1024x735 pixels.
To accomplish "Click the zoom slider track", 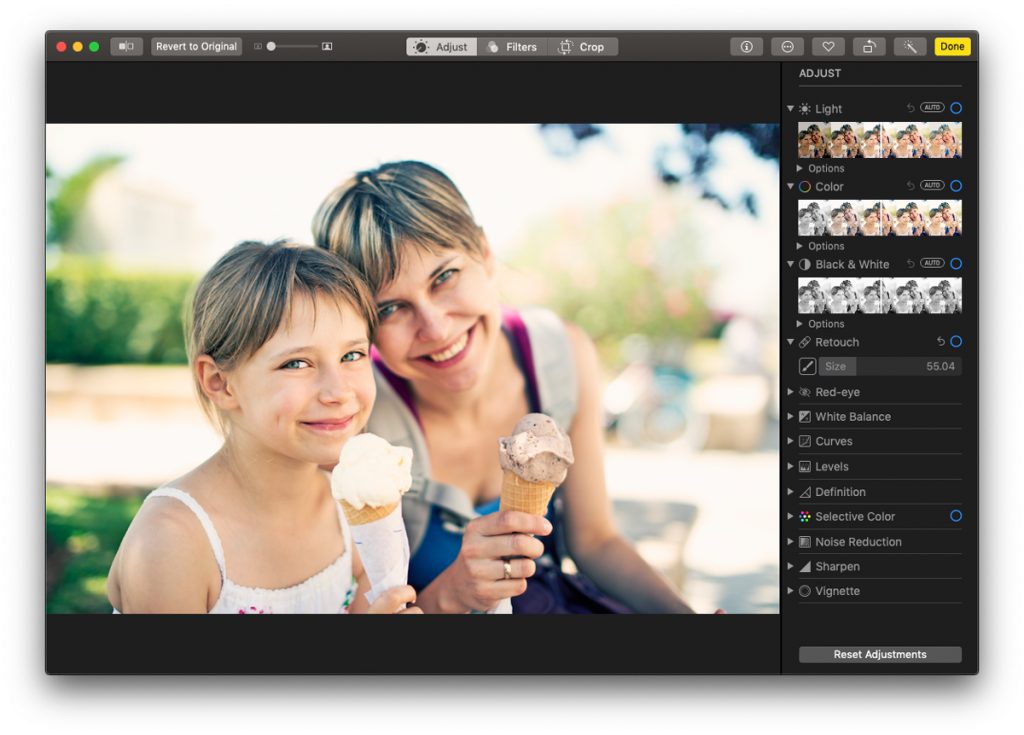I will coord(293,46).
